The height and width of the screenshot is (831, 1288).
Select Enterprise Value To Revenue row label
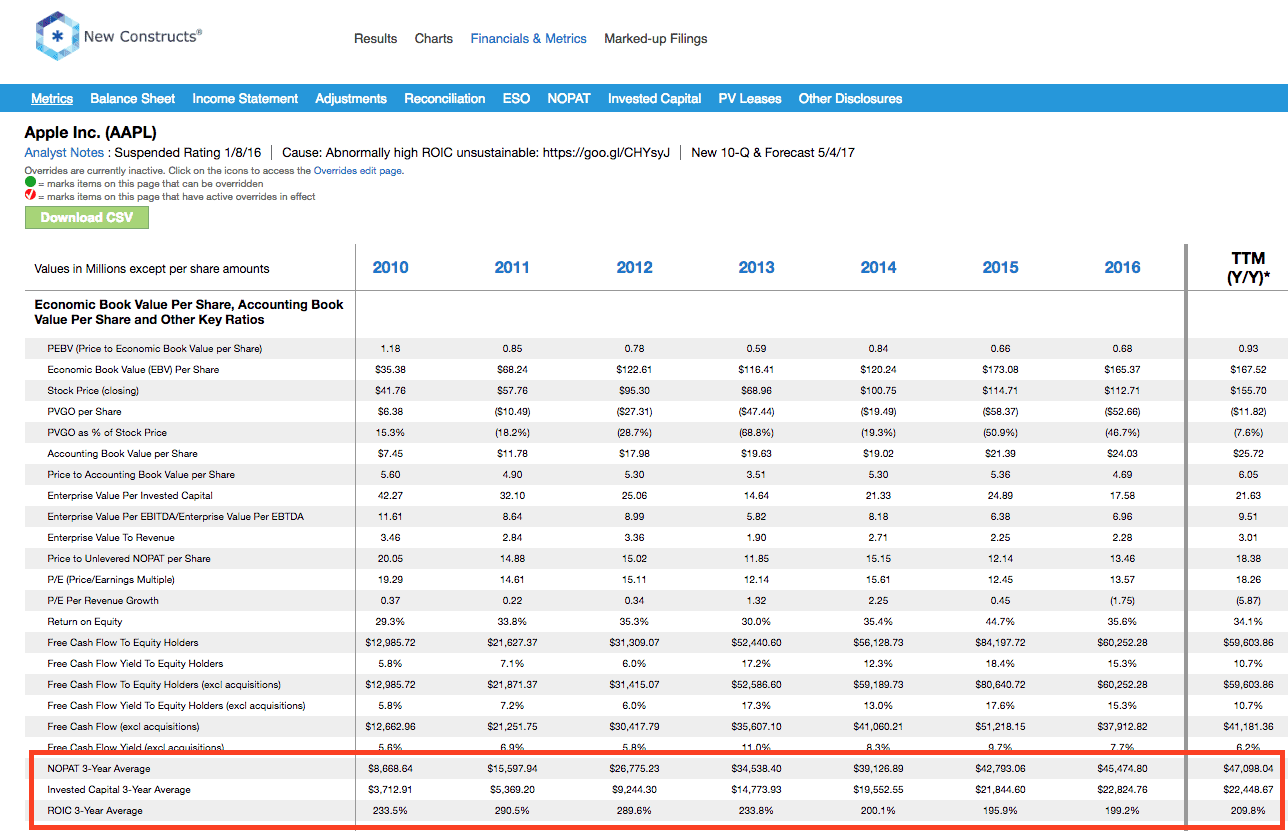click(x=110, y=538)
